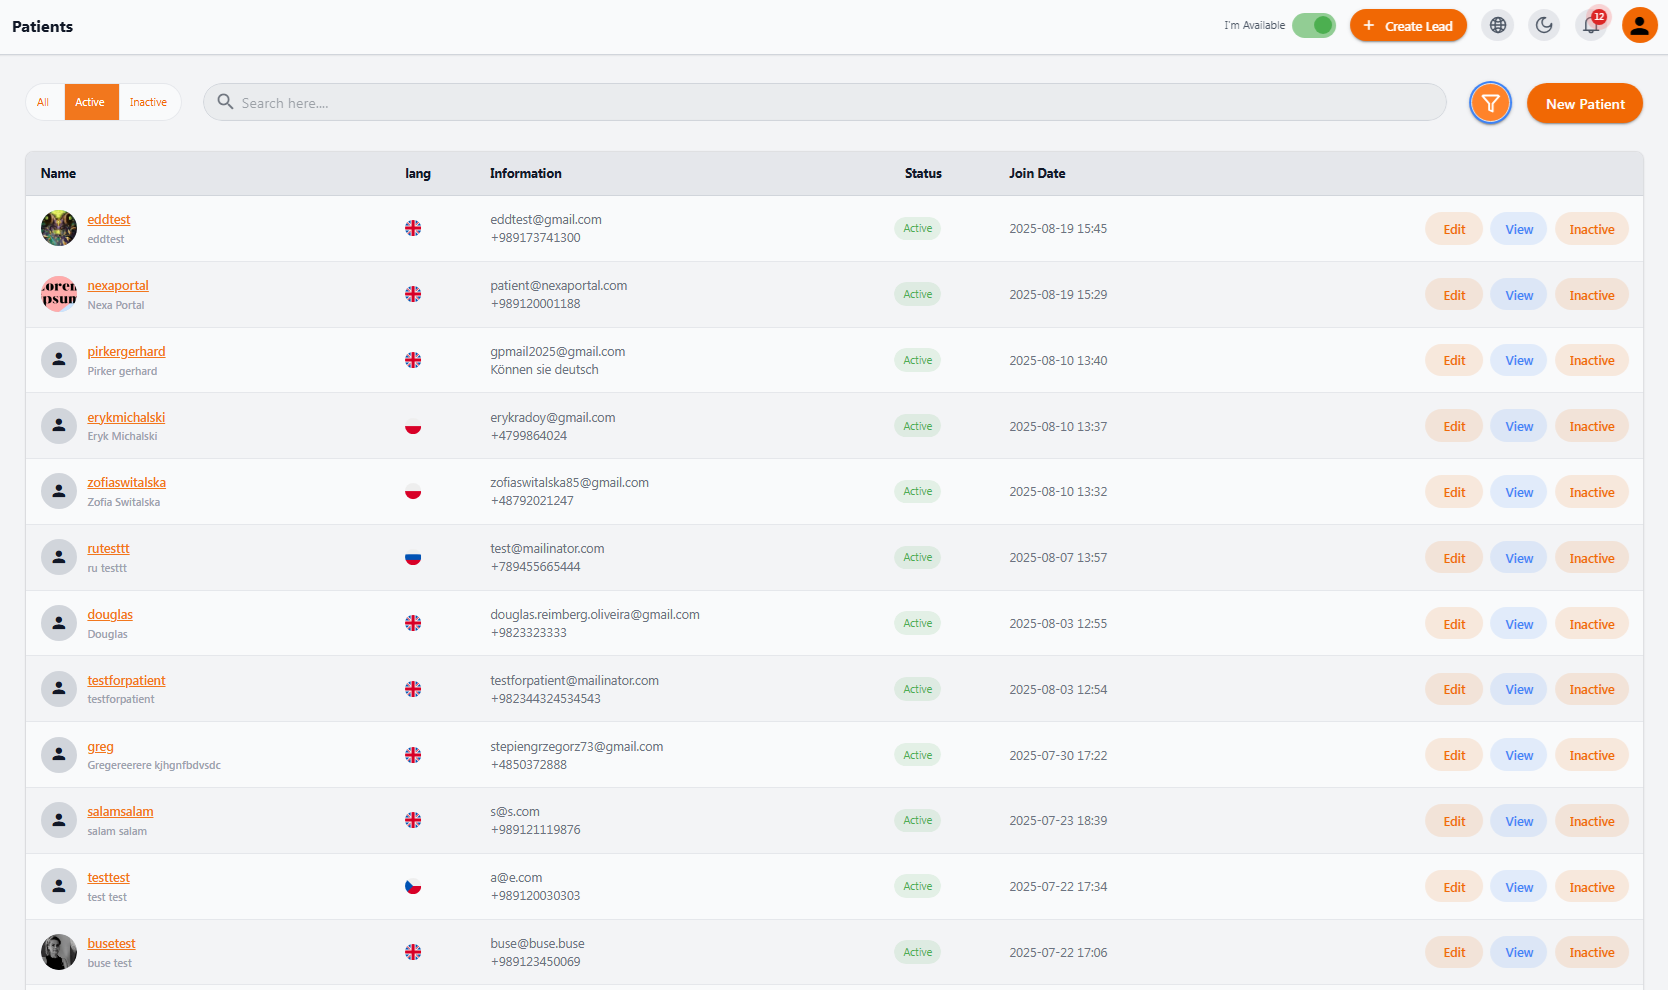Open the user profile avatar menu
This screenshot has width=1668, height=990.
[1640, 25]
